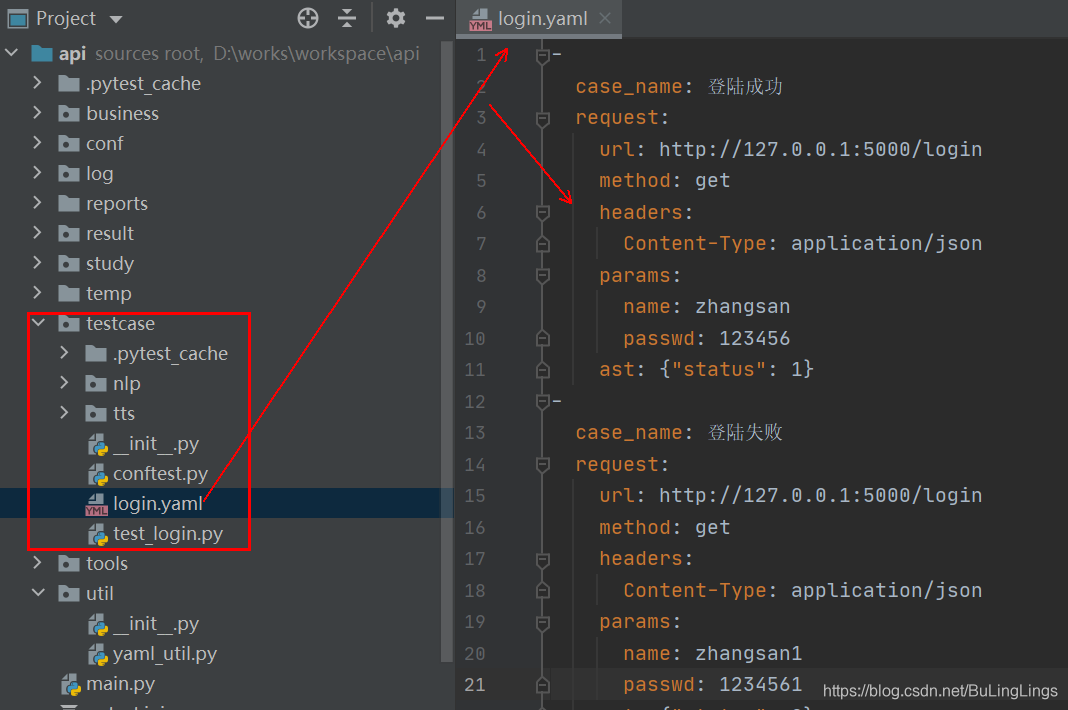This screenshot has height=710, width=1068.
Task: Select the testcase folder icon
Action: pos(69,323)
